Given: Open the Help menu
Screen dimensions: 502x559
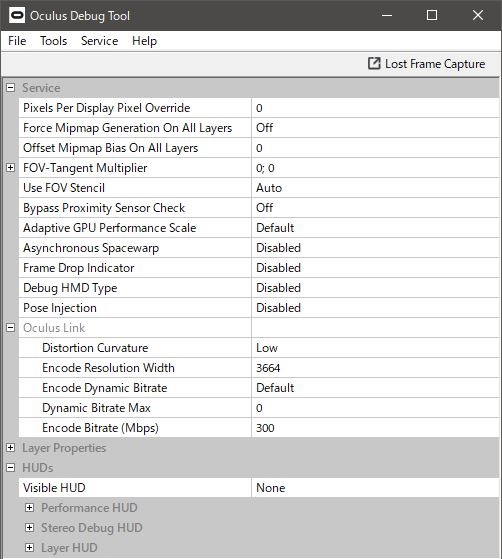Looking at the screenshot, I should [144, 41].
